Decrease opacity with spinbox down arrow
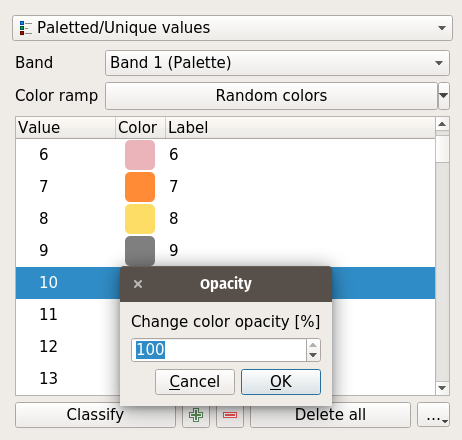462x440 pixels. 313,355
